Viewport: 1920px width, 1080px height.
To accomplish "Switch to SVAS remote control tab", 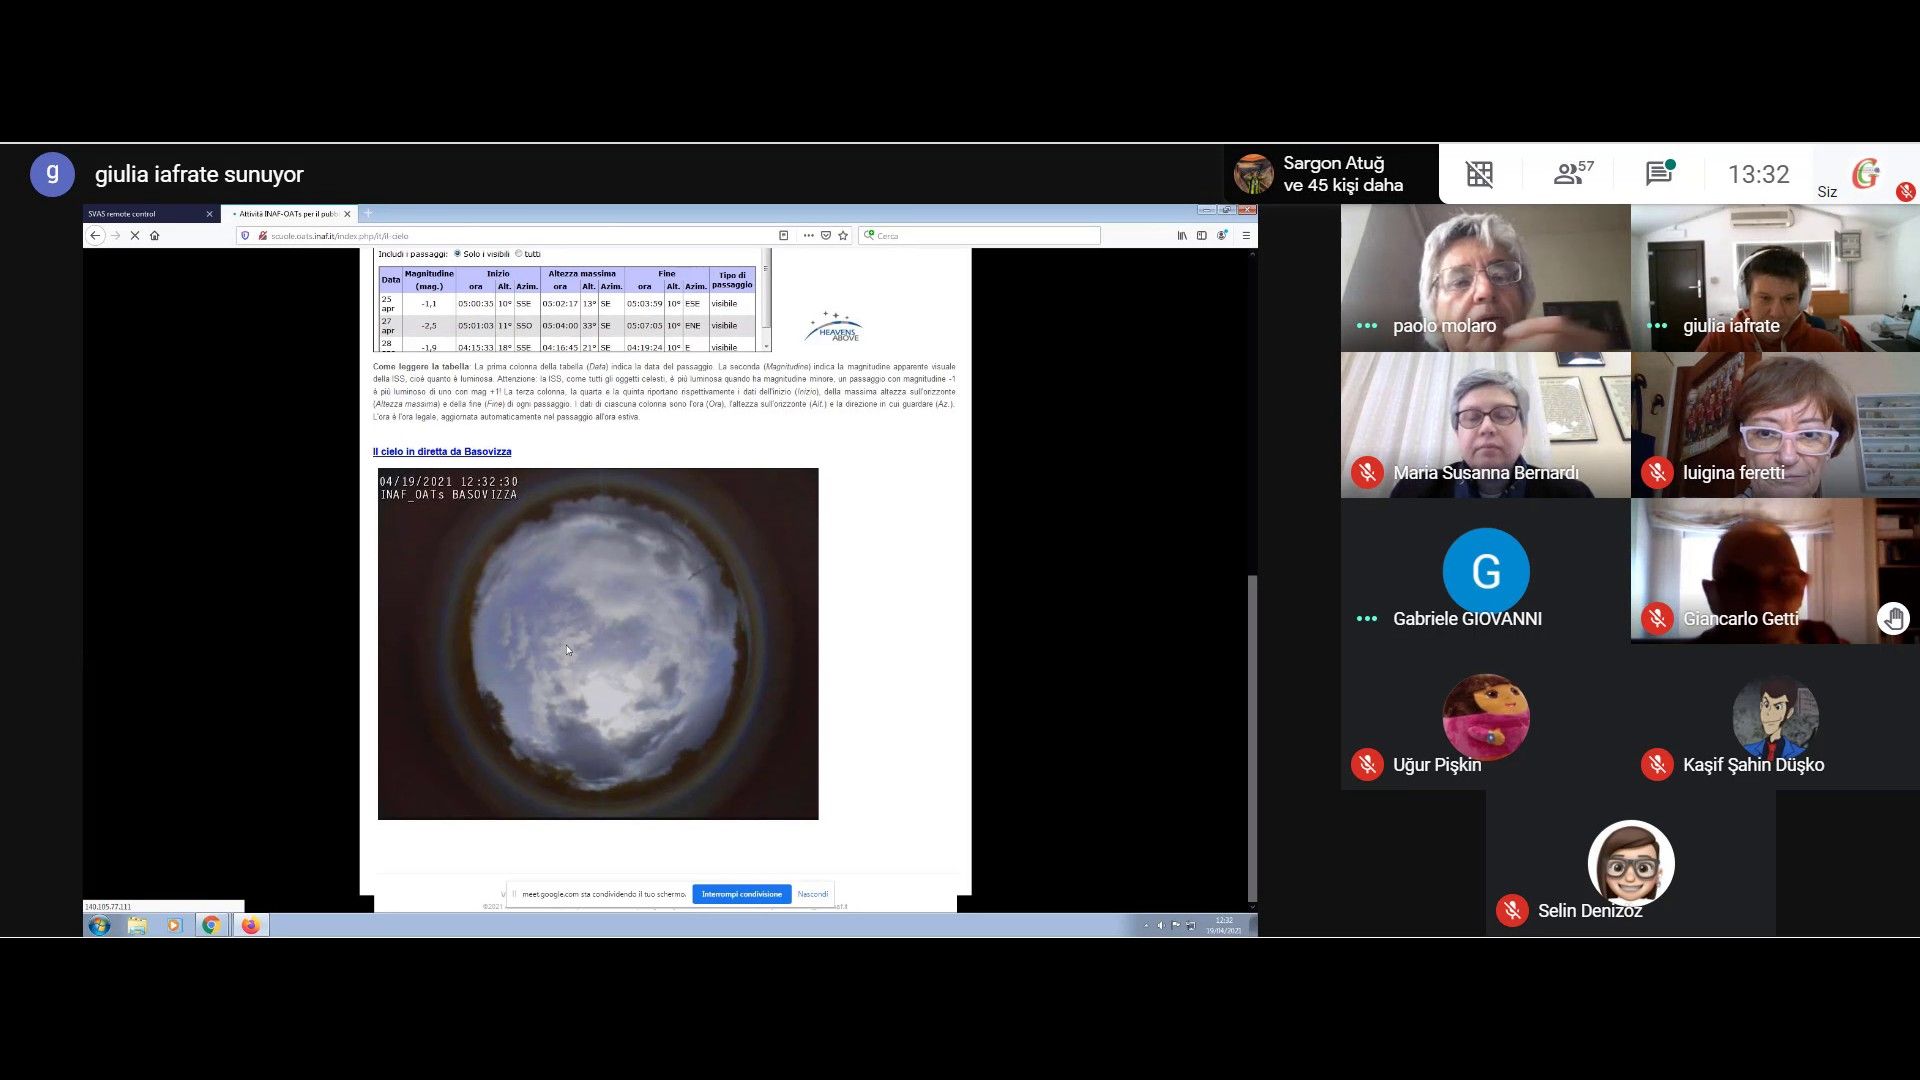I will (150, 214).
